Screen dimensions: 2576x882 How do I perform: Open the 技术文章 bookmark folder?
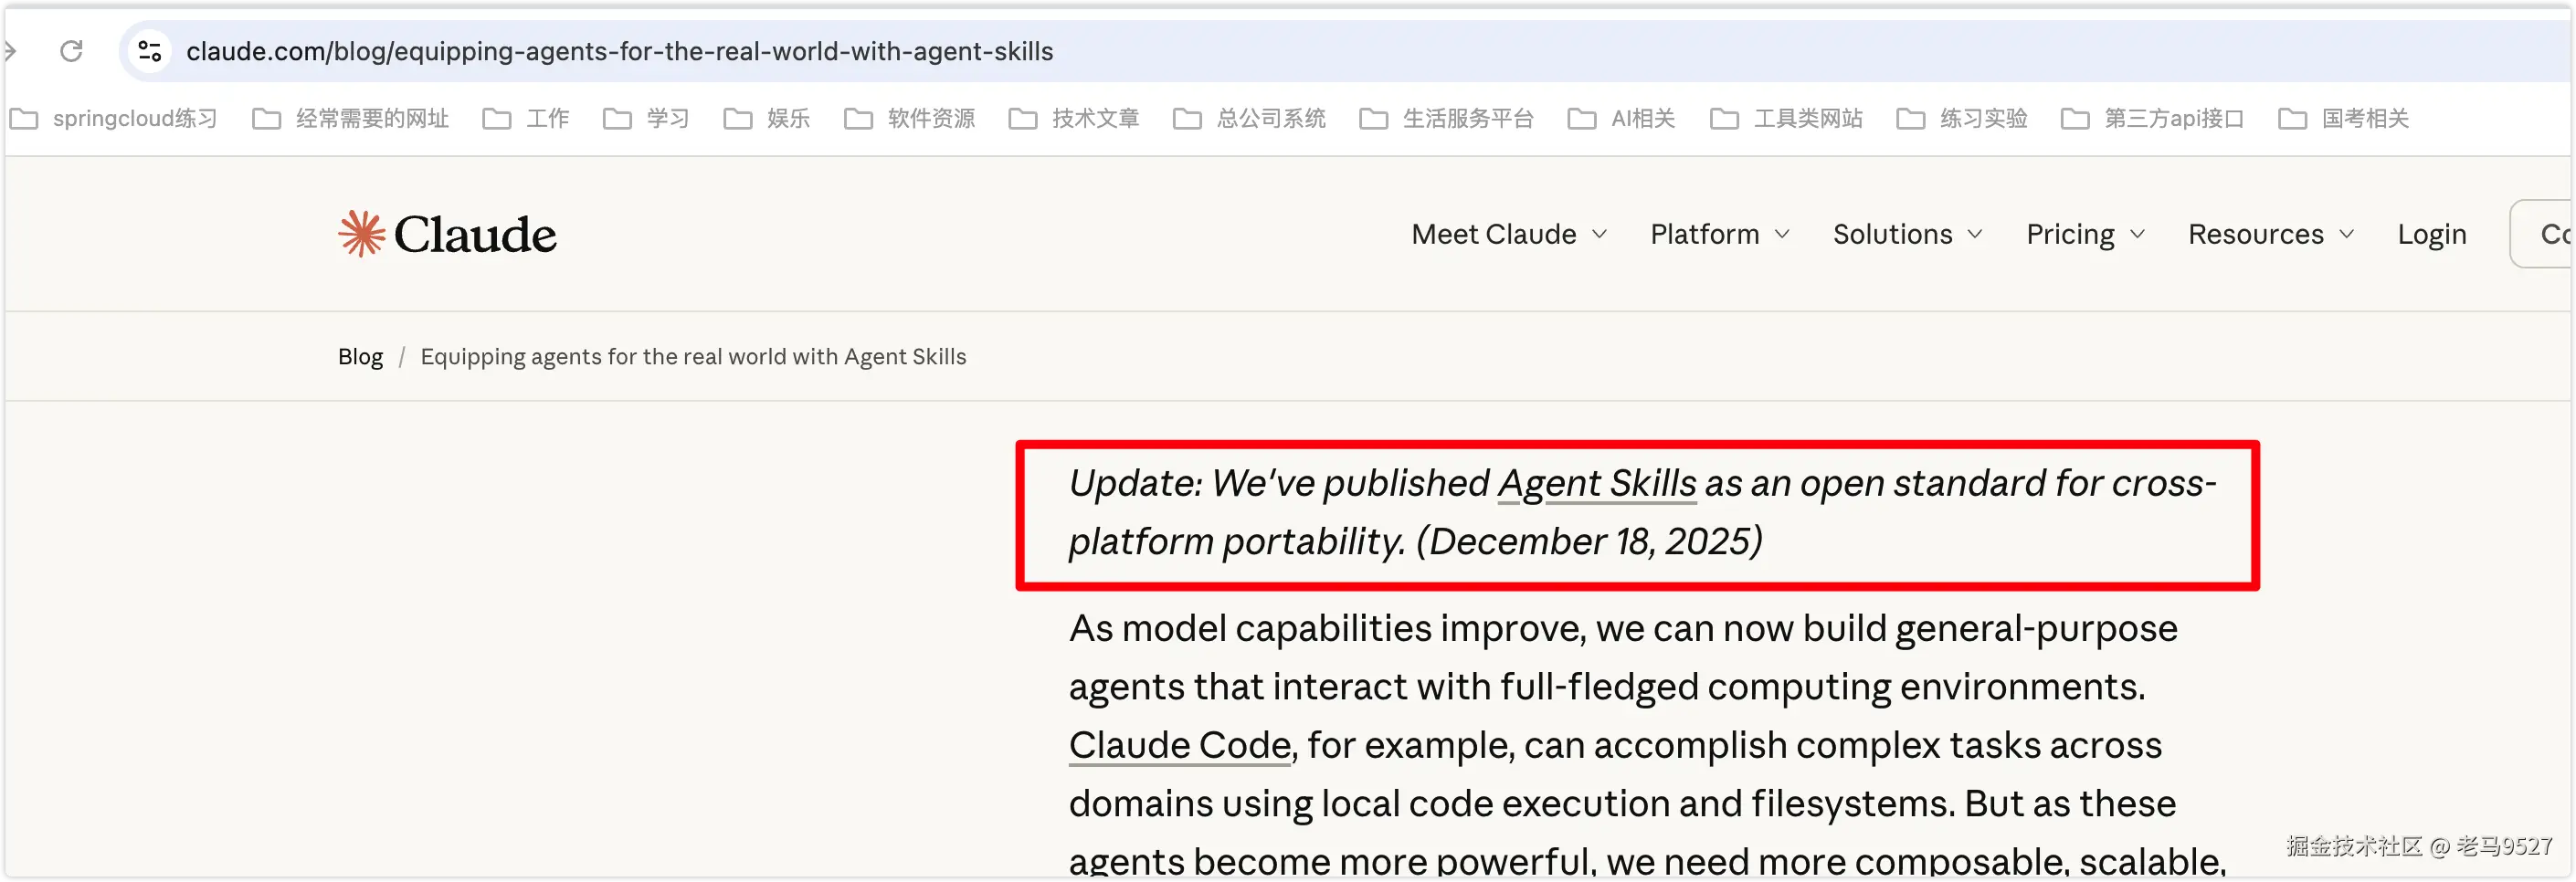point(1074,119)
